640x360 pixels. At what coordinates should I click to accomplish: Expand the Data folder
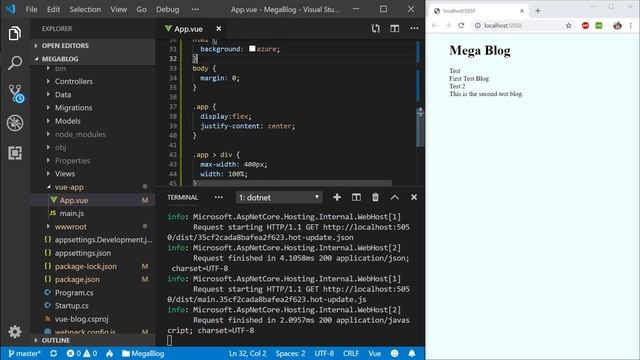click(63, 94)
